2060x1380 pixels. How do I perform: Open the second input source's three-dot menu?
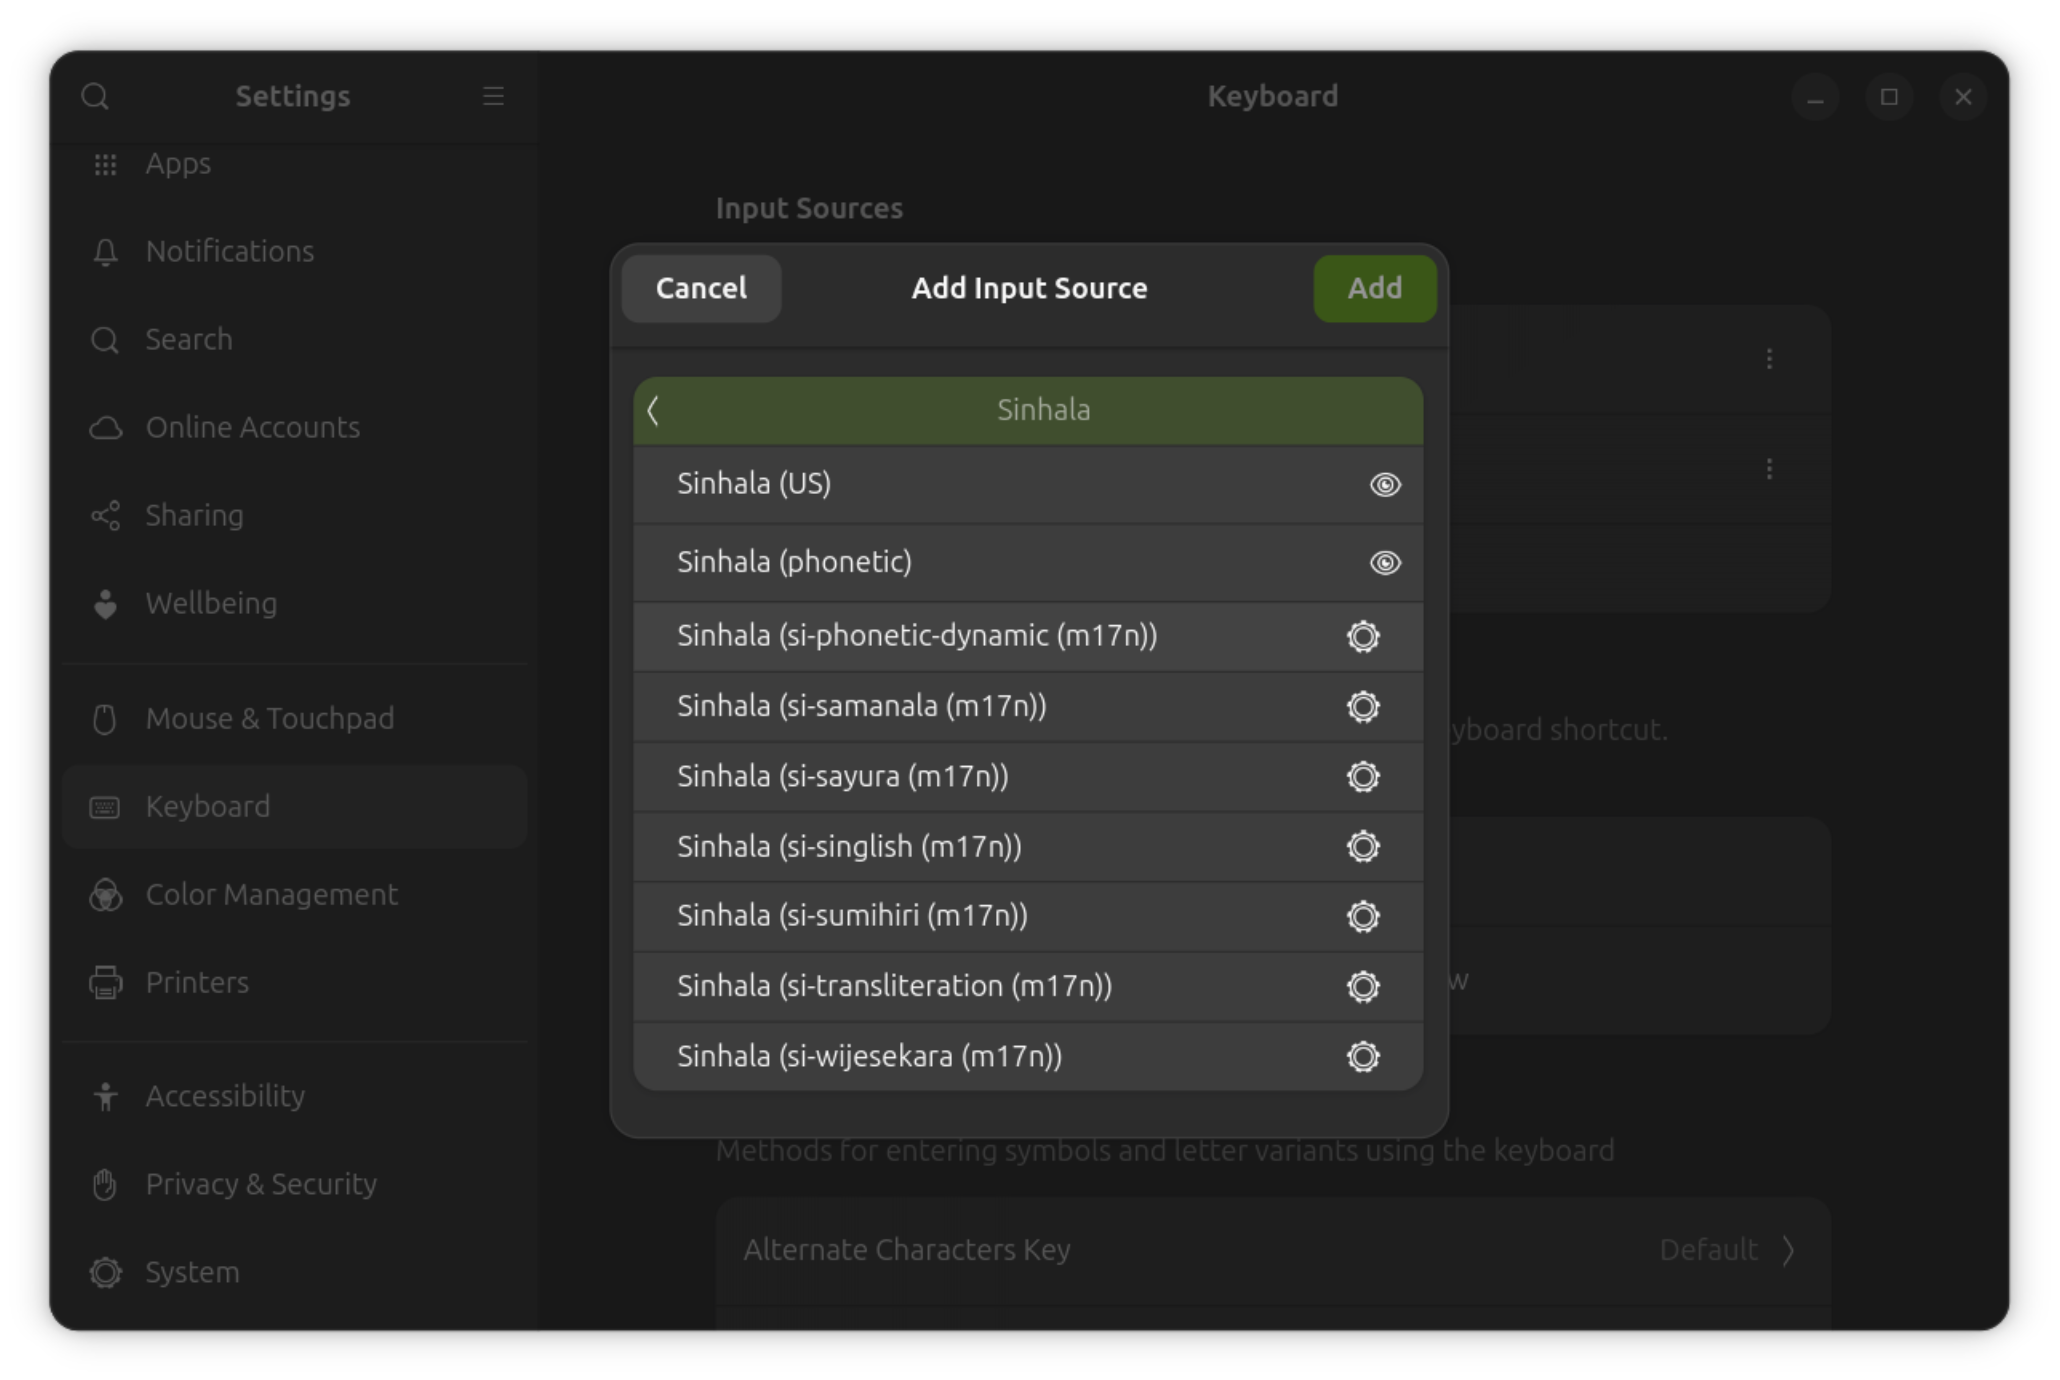1769,469
